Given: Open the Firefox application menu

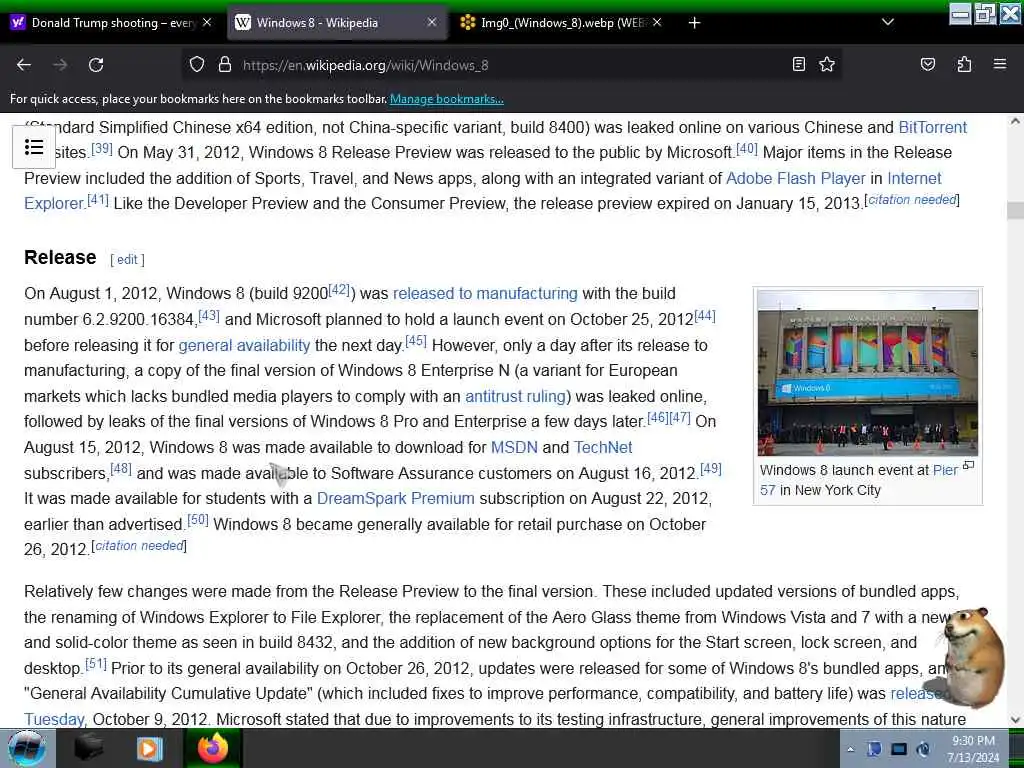Looking at the screenshot, I should click(x=1000, y=64).
